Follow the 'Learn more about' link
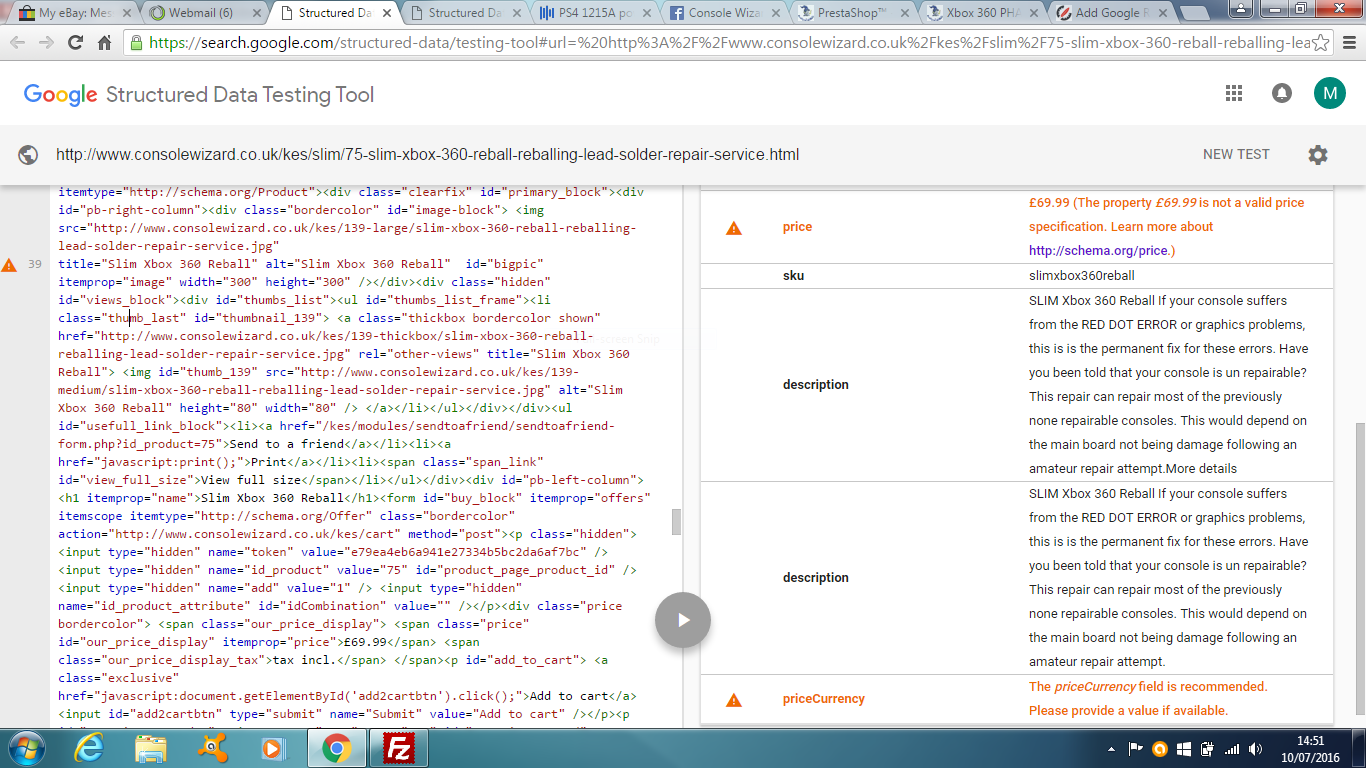This screenshot has width=1366, height=768. pos(1162,227)
